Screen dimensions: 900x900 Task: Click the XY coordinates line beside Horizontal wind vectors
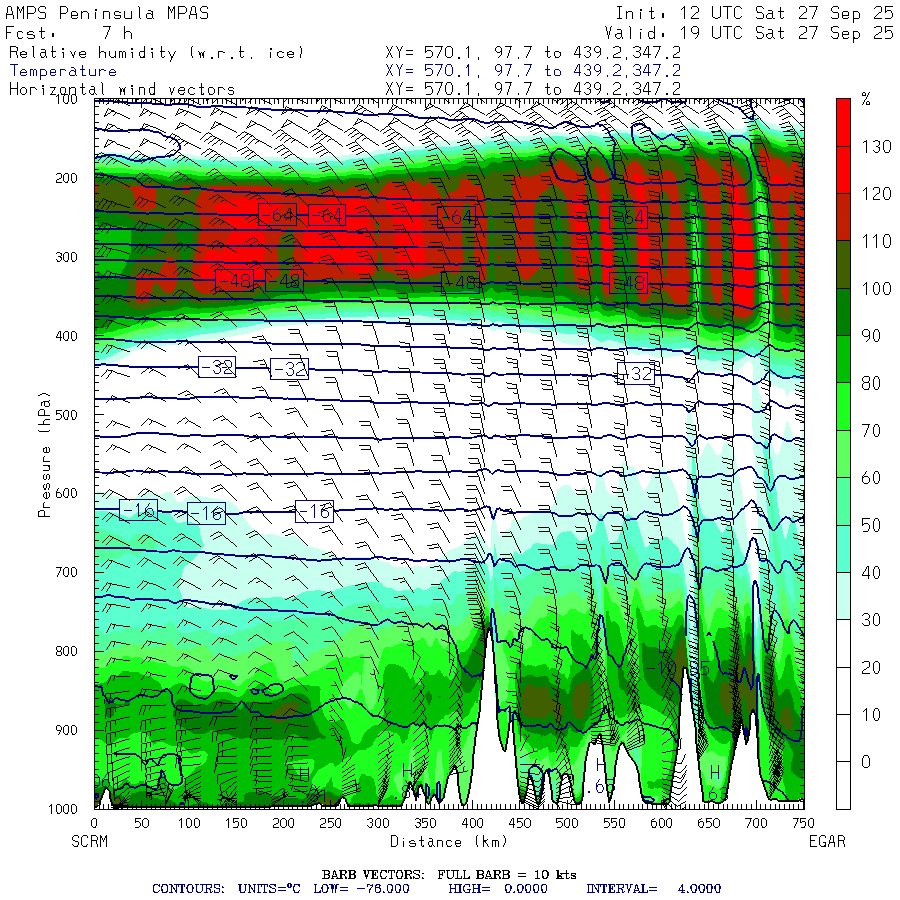click(533, 89)
